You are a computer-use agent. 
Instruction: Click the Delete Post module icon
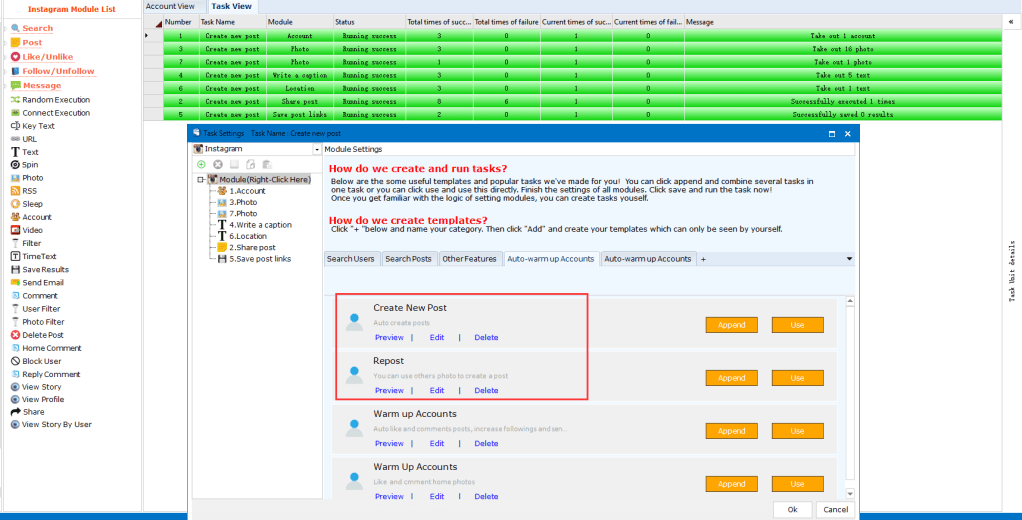[15, 335]
